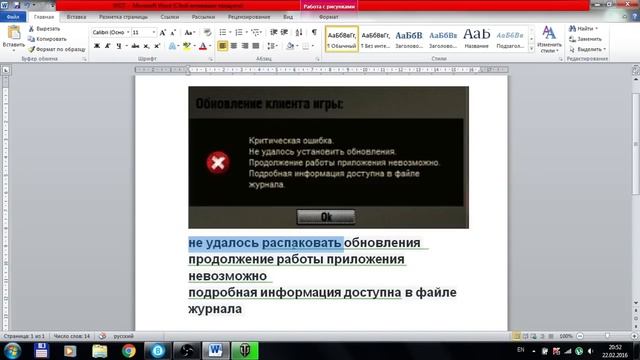Click the Text Highlight Color marker icon

click(x=186, y=46)
